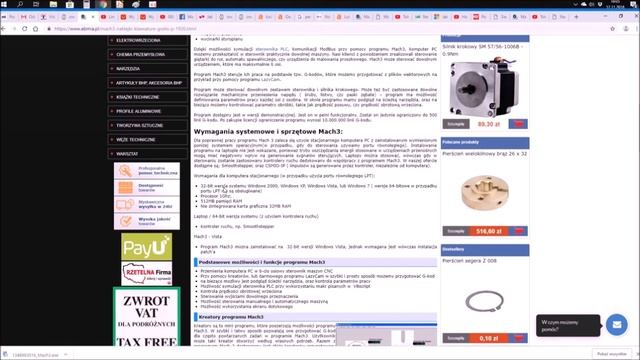Follow the 'sterownika PLC' link in article
Screen dimensions: 640x360
pos(271,49)
